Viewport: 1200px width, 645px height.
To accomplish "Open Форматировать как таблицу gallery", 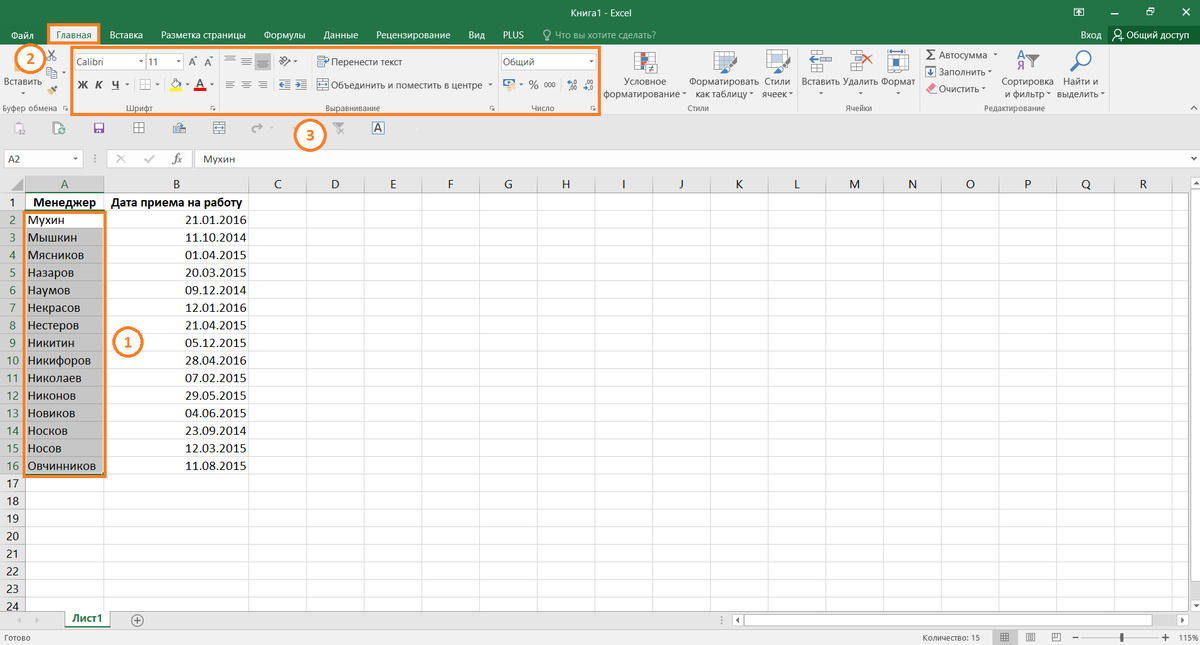I will (x=725, y=75).
